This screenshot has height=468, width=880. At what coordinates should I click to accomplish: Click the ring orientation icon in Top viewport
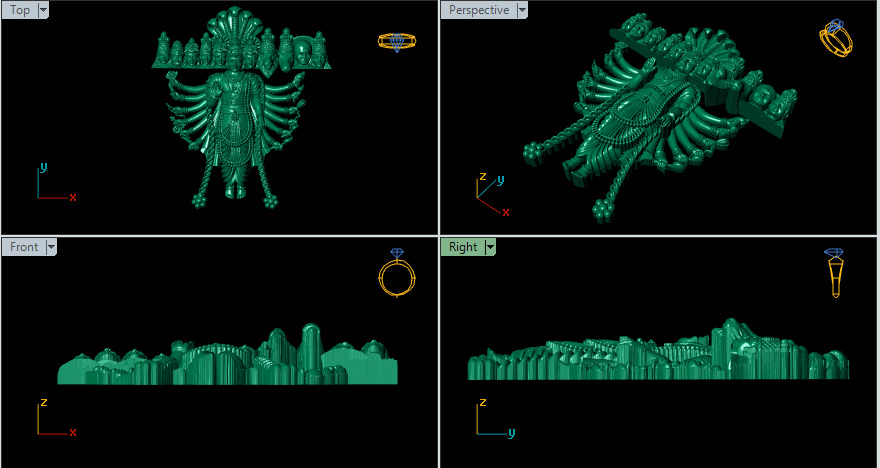click(397, 42)
